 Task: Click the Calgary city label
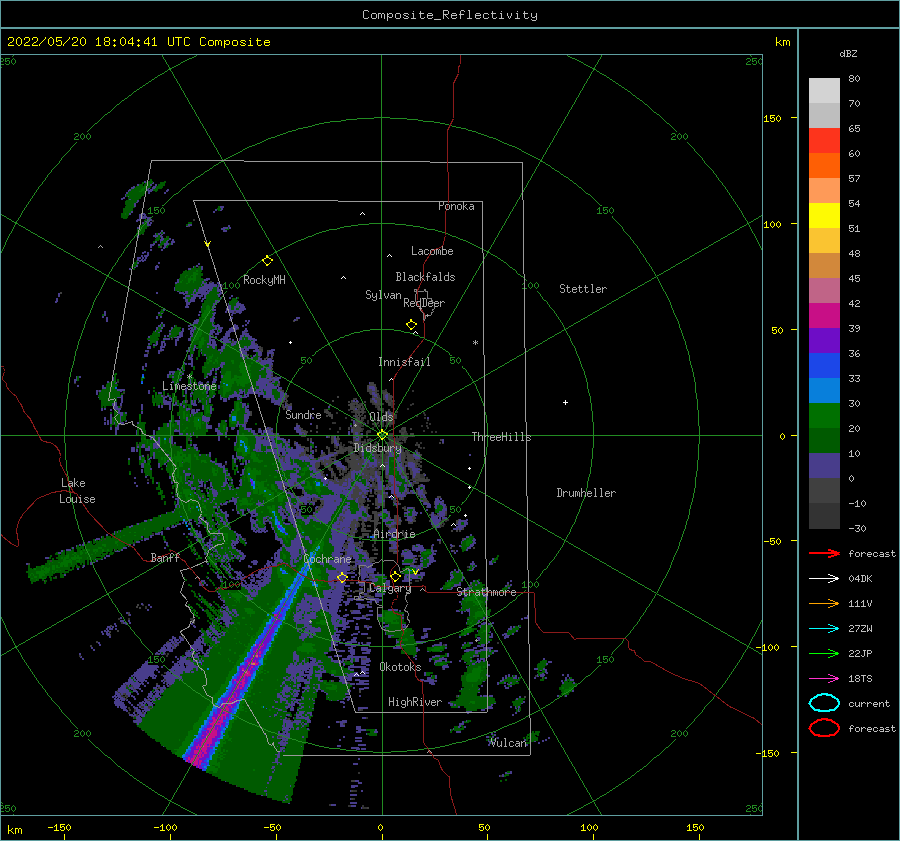click(x=390, y=588)
